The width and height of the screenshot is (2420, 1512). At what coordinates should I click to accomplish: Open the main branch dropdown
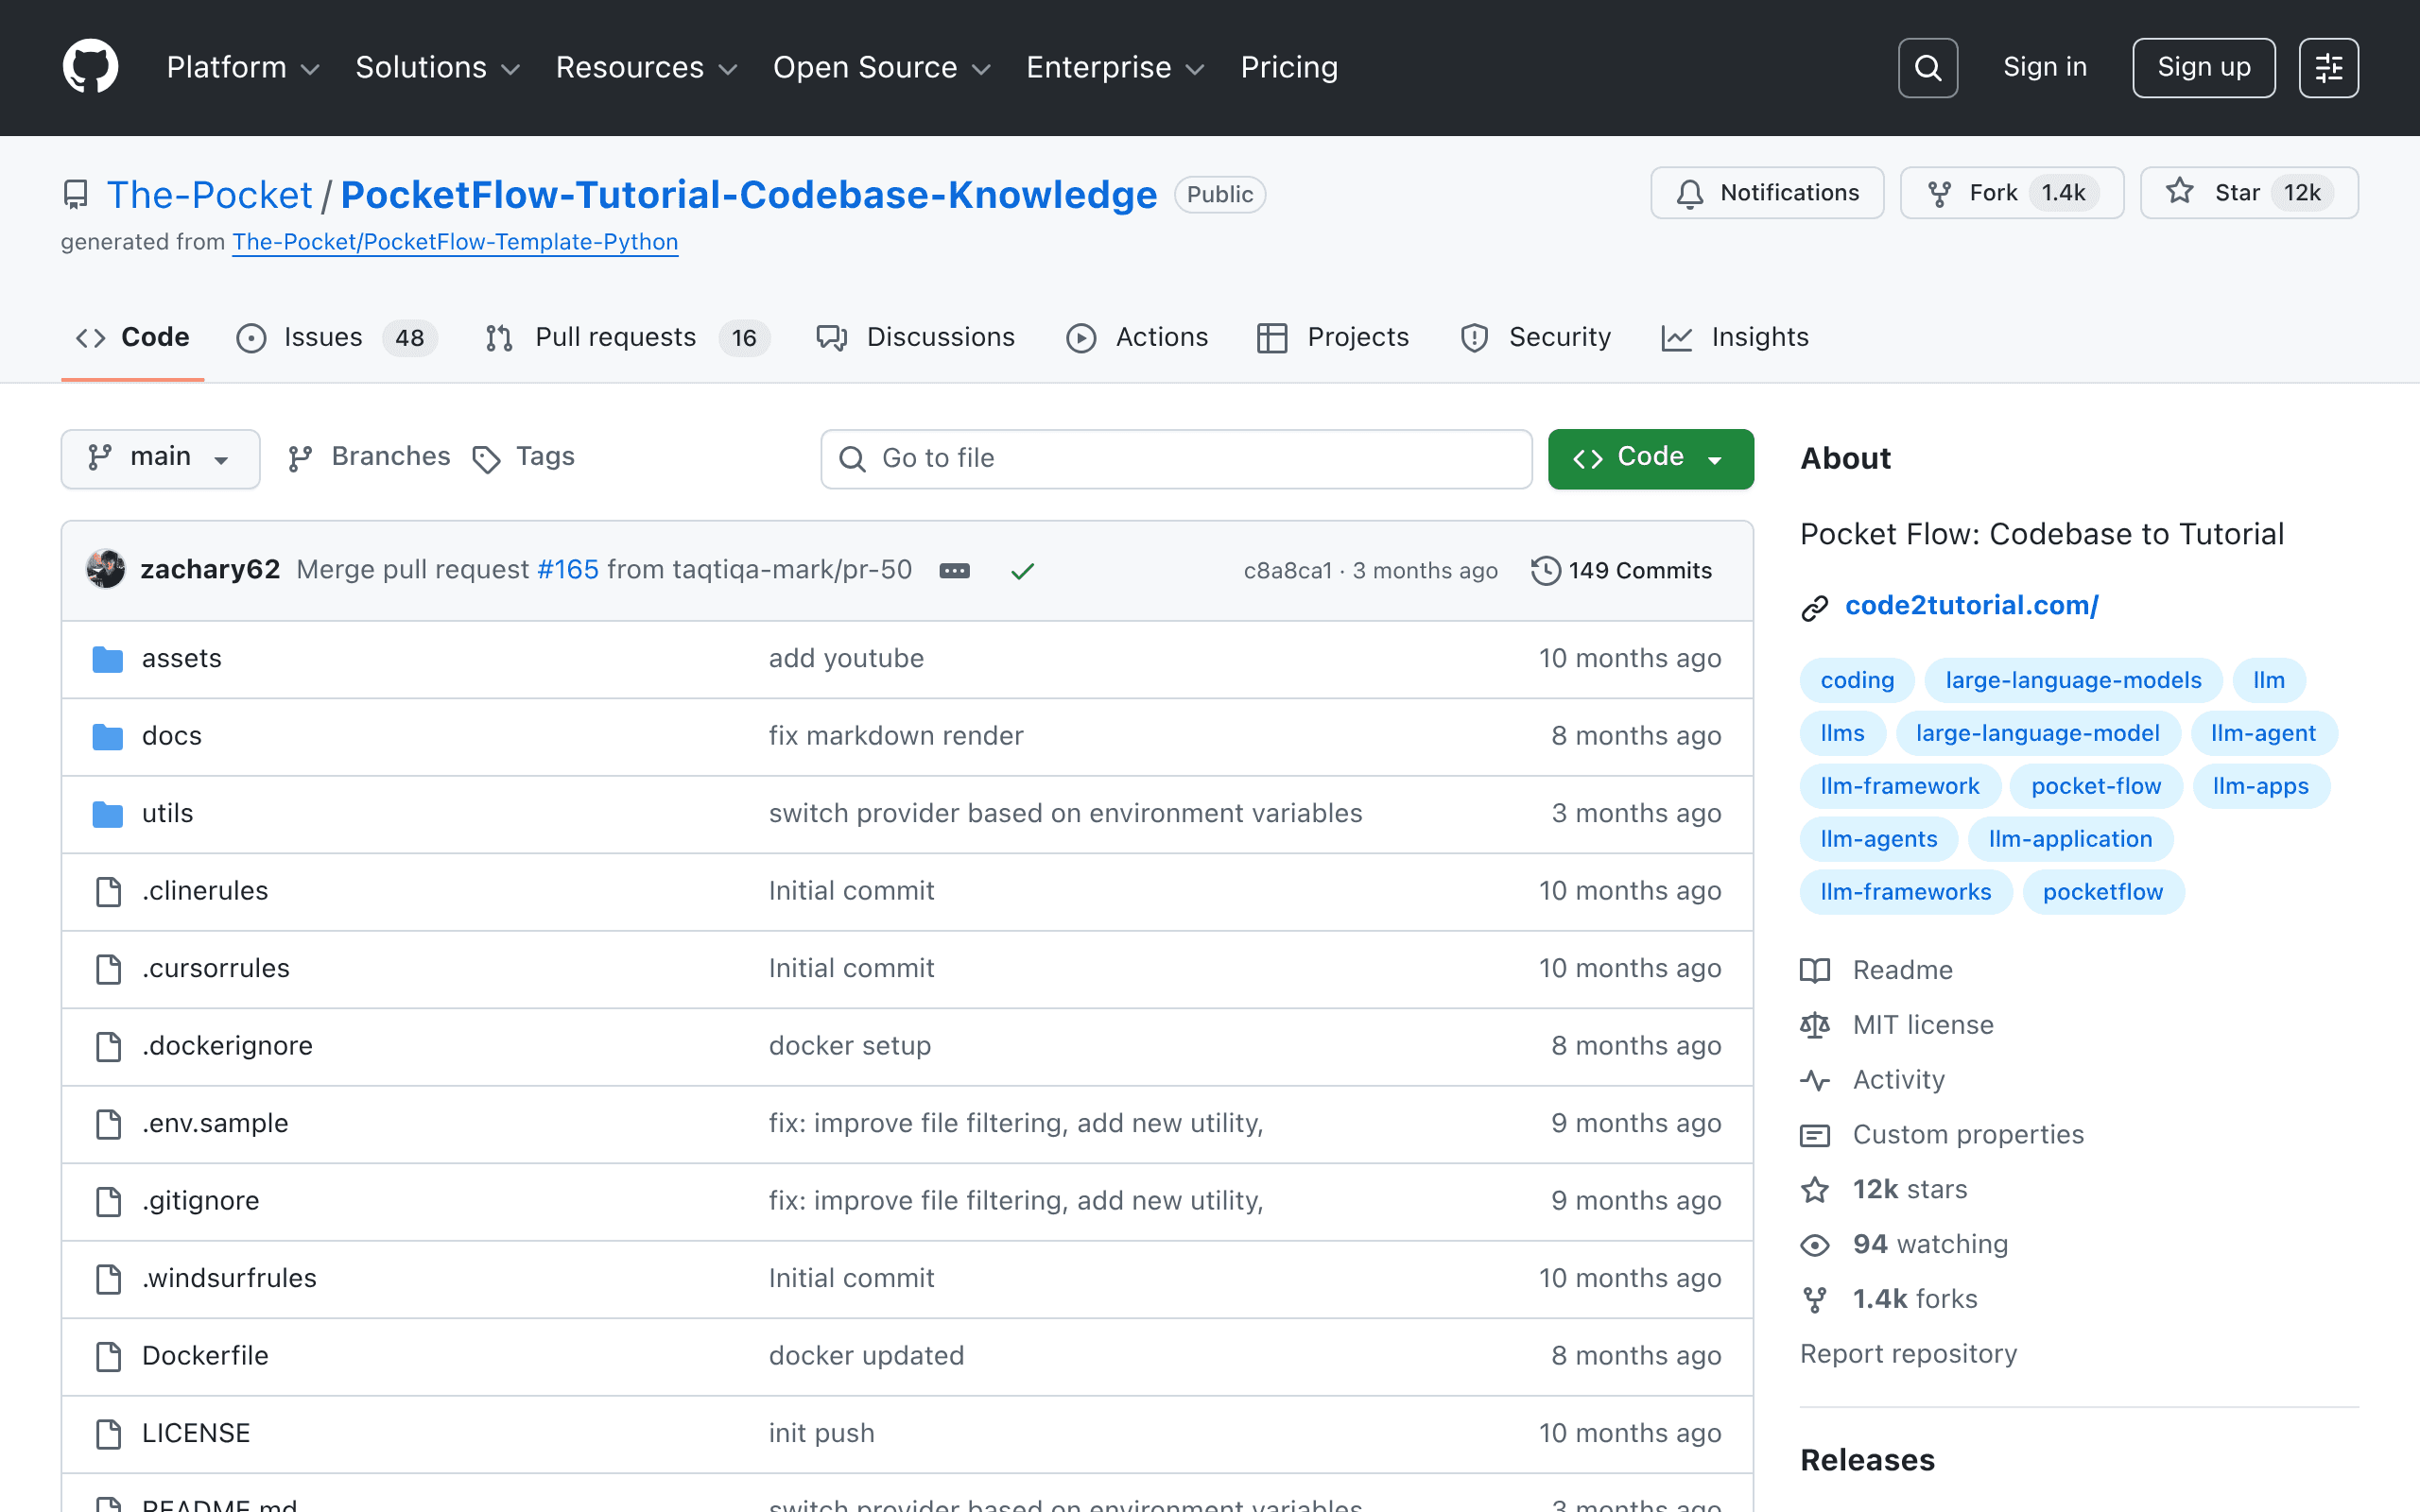[160, 458]
